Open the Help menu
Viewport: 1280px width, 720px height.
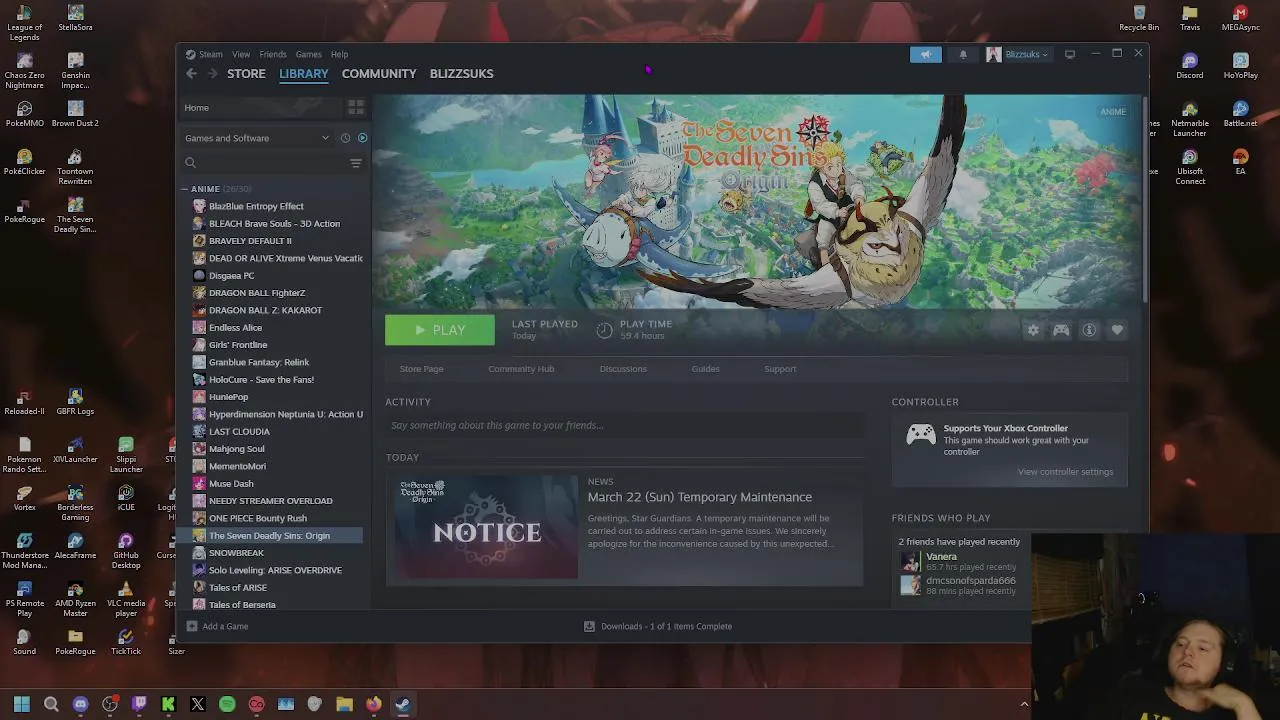tap(339, 54)
